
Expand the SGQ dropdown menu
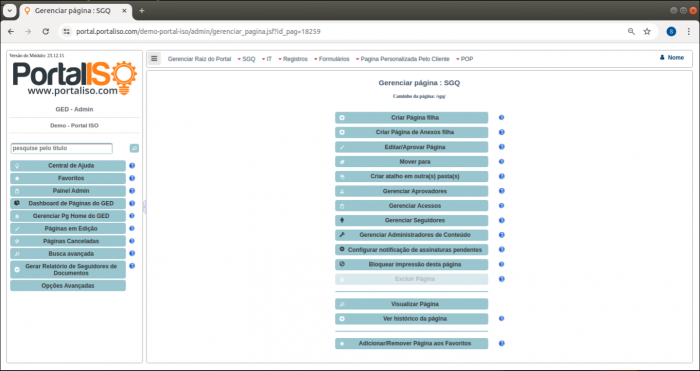(x=246, y=59)
